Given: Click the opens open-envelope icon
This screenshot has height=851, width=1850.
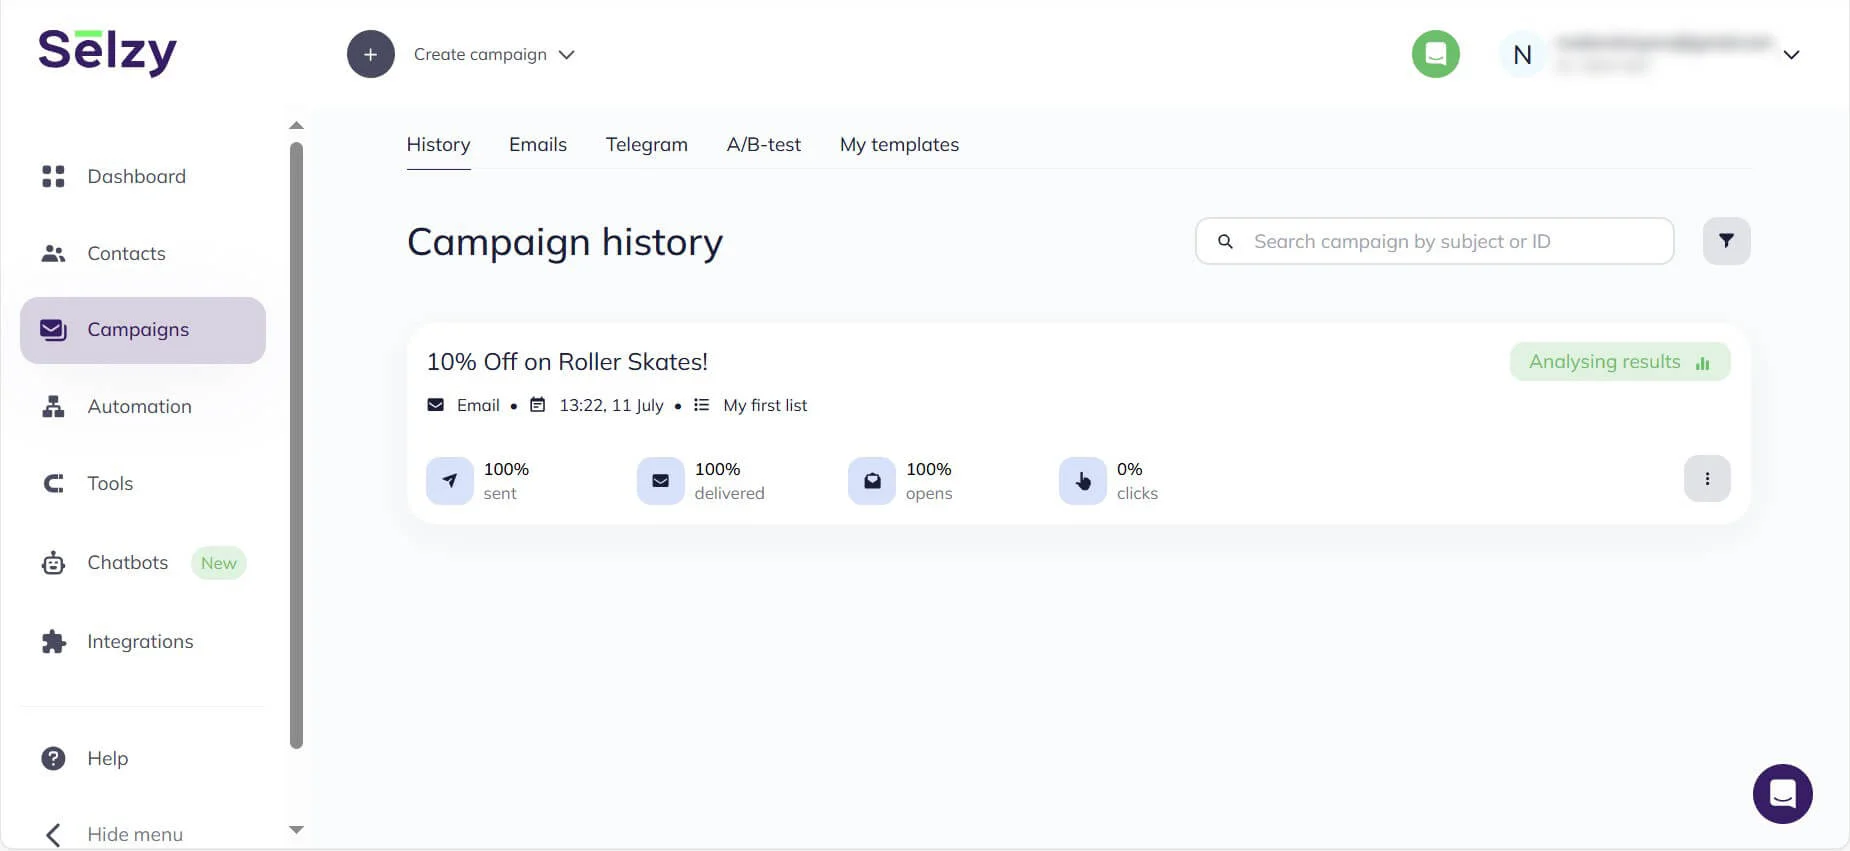Looking at the screenshot, I should [872, 481].
